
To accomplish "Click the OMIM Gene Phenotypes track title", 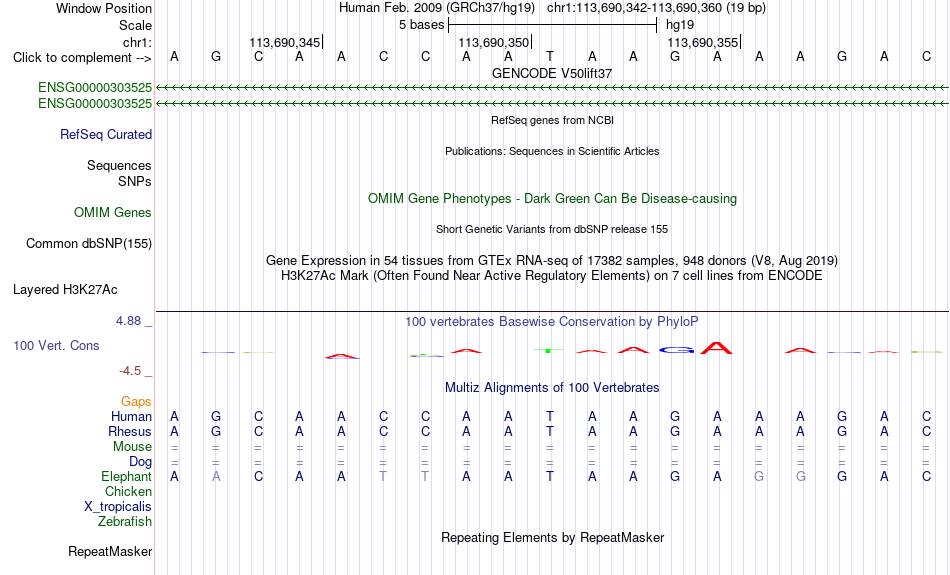I will [x=553, y=199].
